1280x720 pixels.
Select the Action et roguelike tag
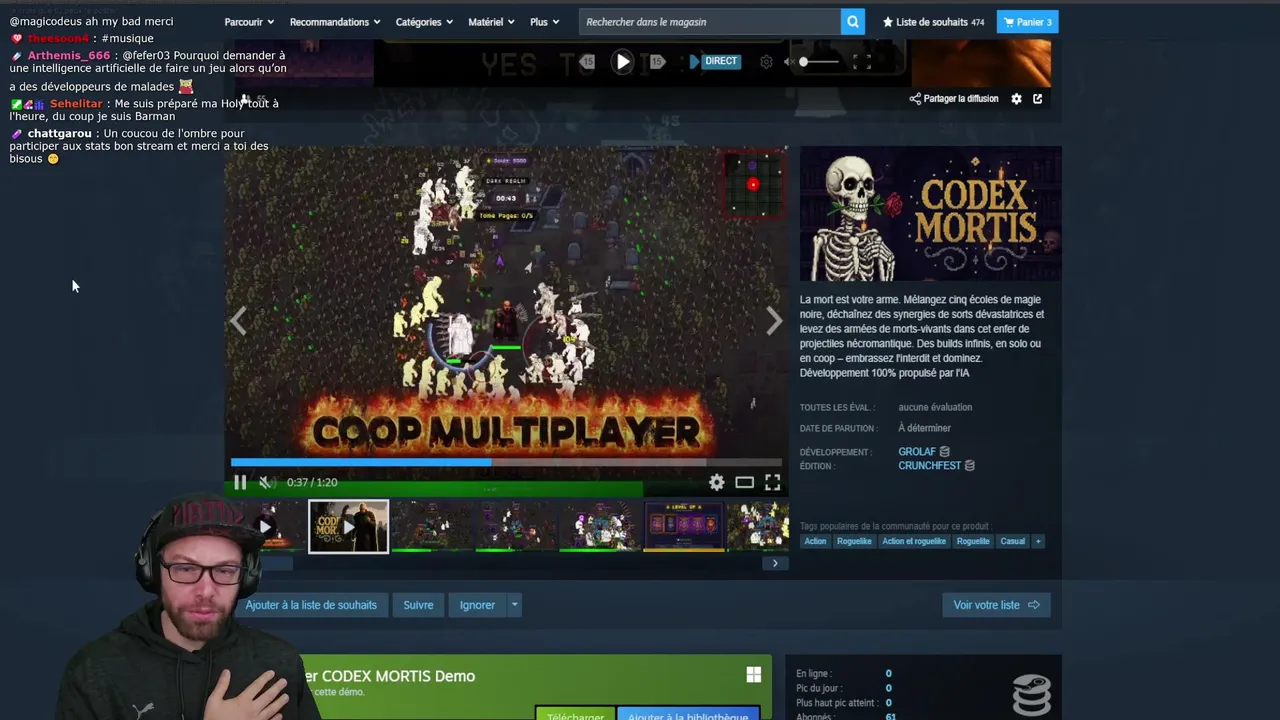(914, 541)
